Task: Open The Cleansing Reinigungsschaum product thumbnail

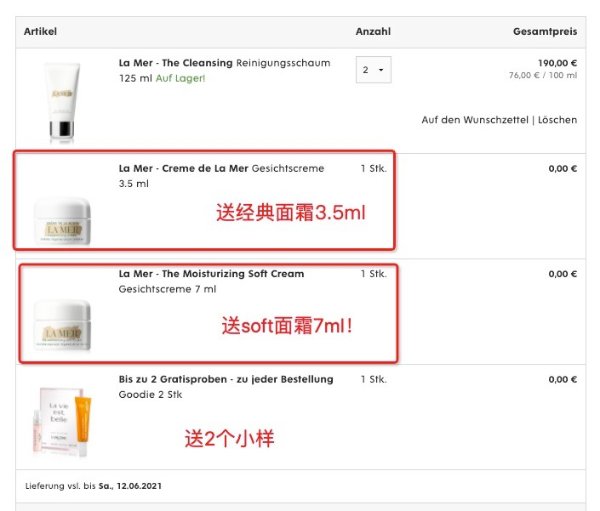Action: 62,102
